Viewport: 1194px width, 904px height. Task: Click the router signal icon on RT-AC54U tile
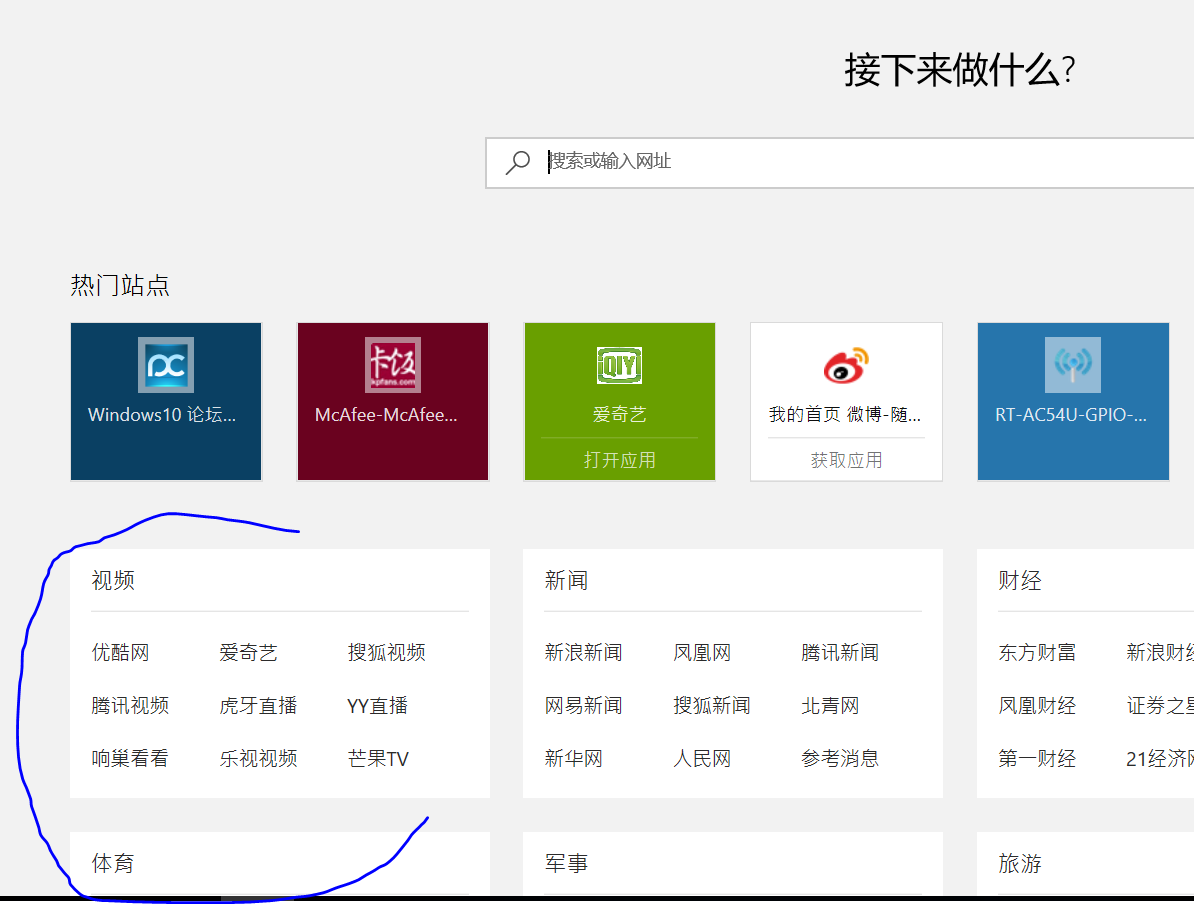tap(1073, 365)
